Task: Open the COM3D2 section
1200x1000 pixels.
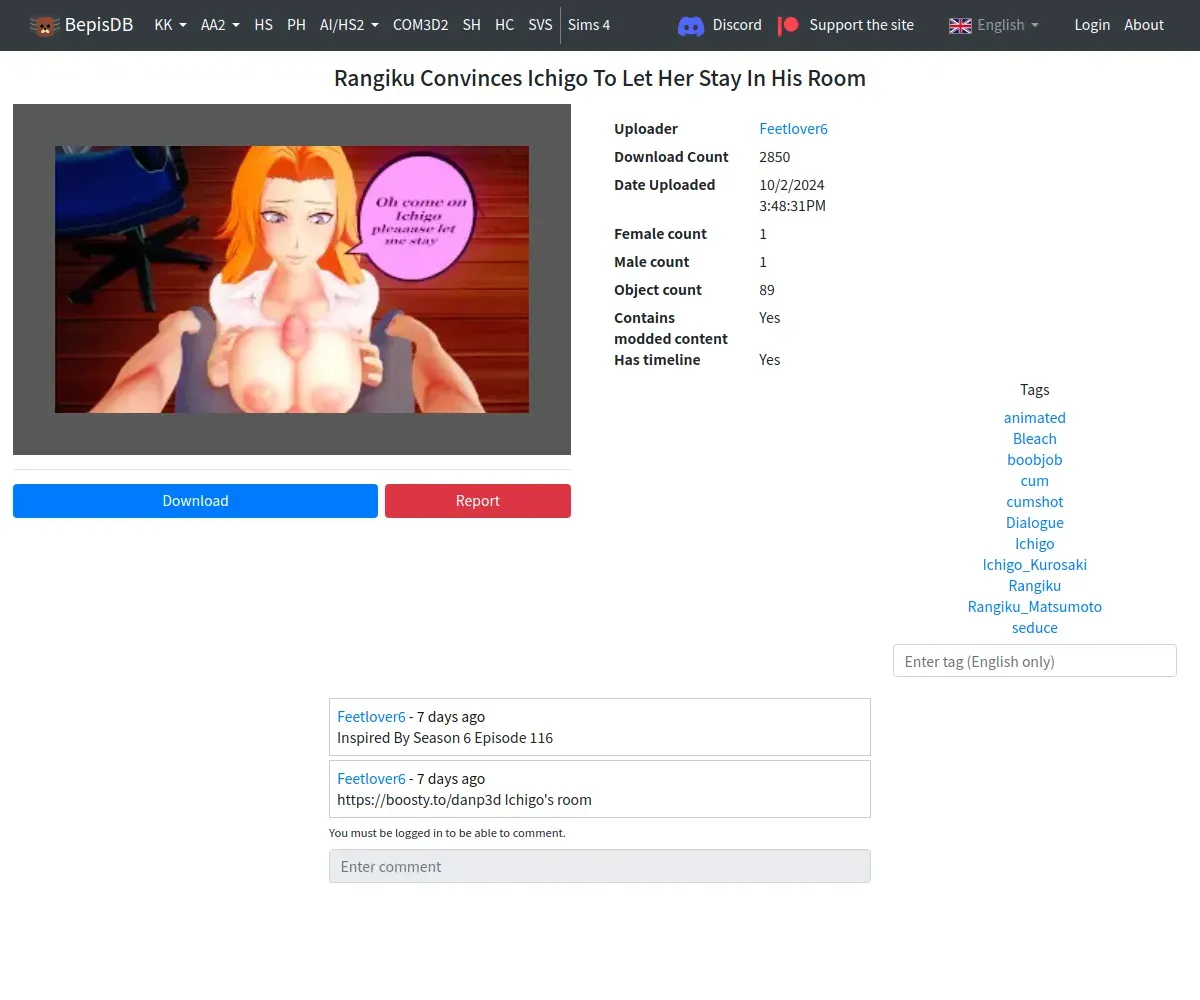Action: tap(420, 25)
